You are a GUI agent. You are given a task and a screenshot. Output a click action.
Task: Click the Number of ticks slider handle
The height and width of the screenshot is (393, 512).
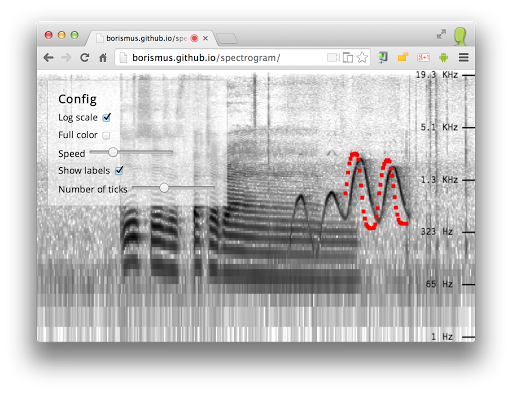(x=164, y=188)
